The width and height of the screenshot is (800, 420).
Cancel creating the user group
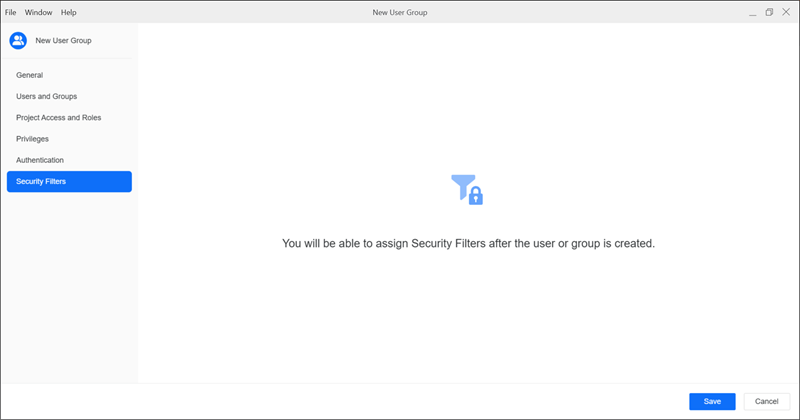coord(767,401)
